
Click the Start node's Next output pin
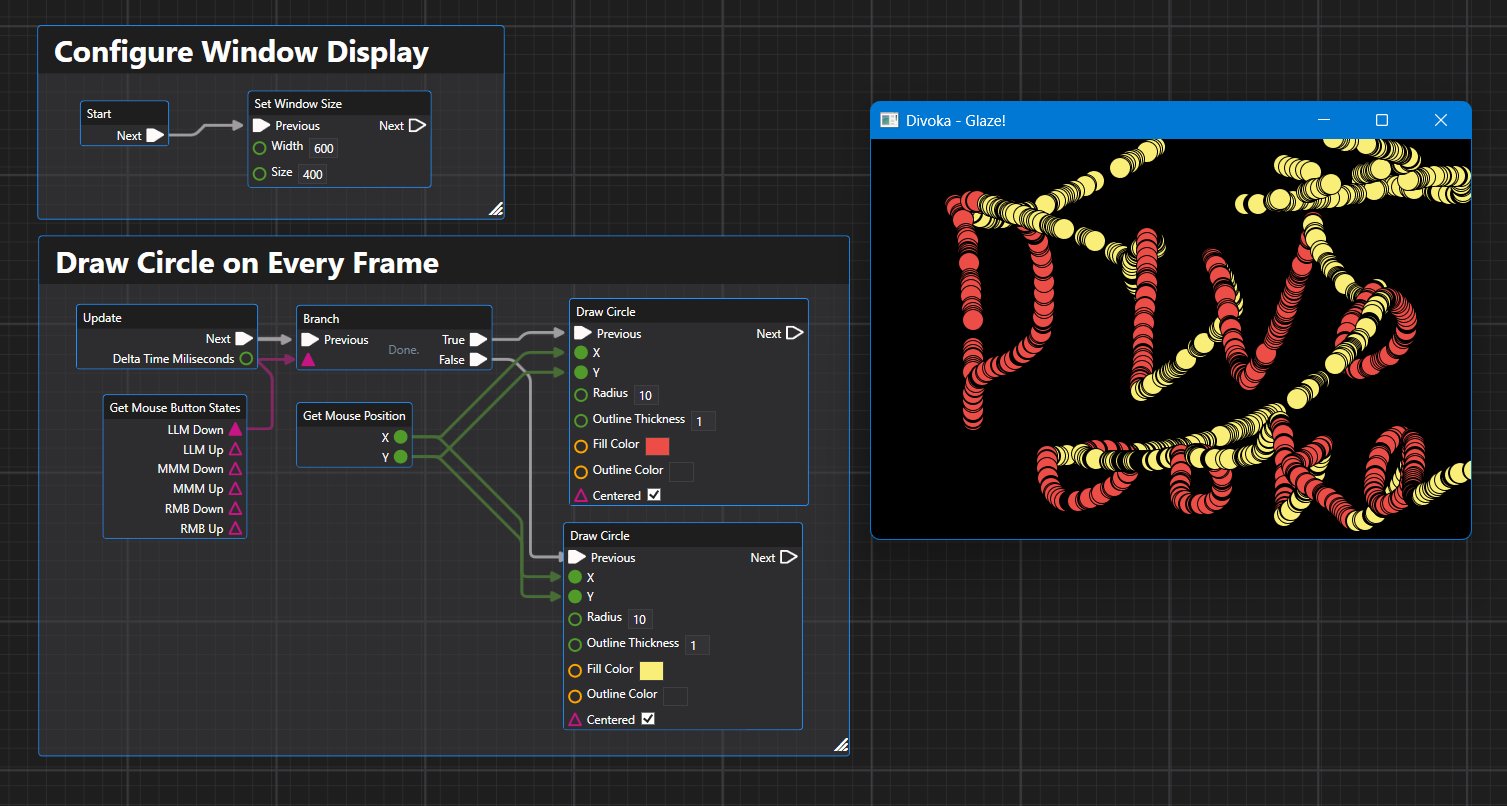point(155,135)
